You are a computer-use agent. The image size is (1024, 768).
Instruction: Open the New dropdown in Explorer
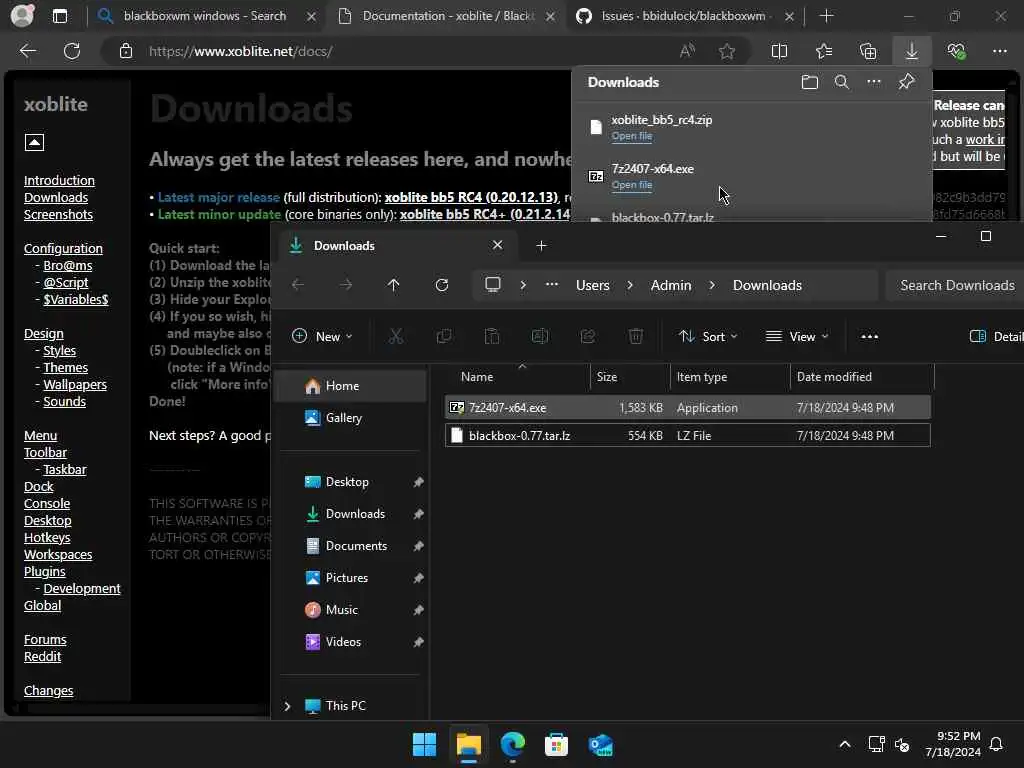[x=322, y=336]
